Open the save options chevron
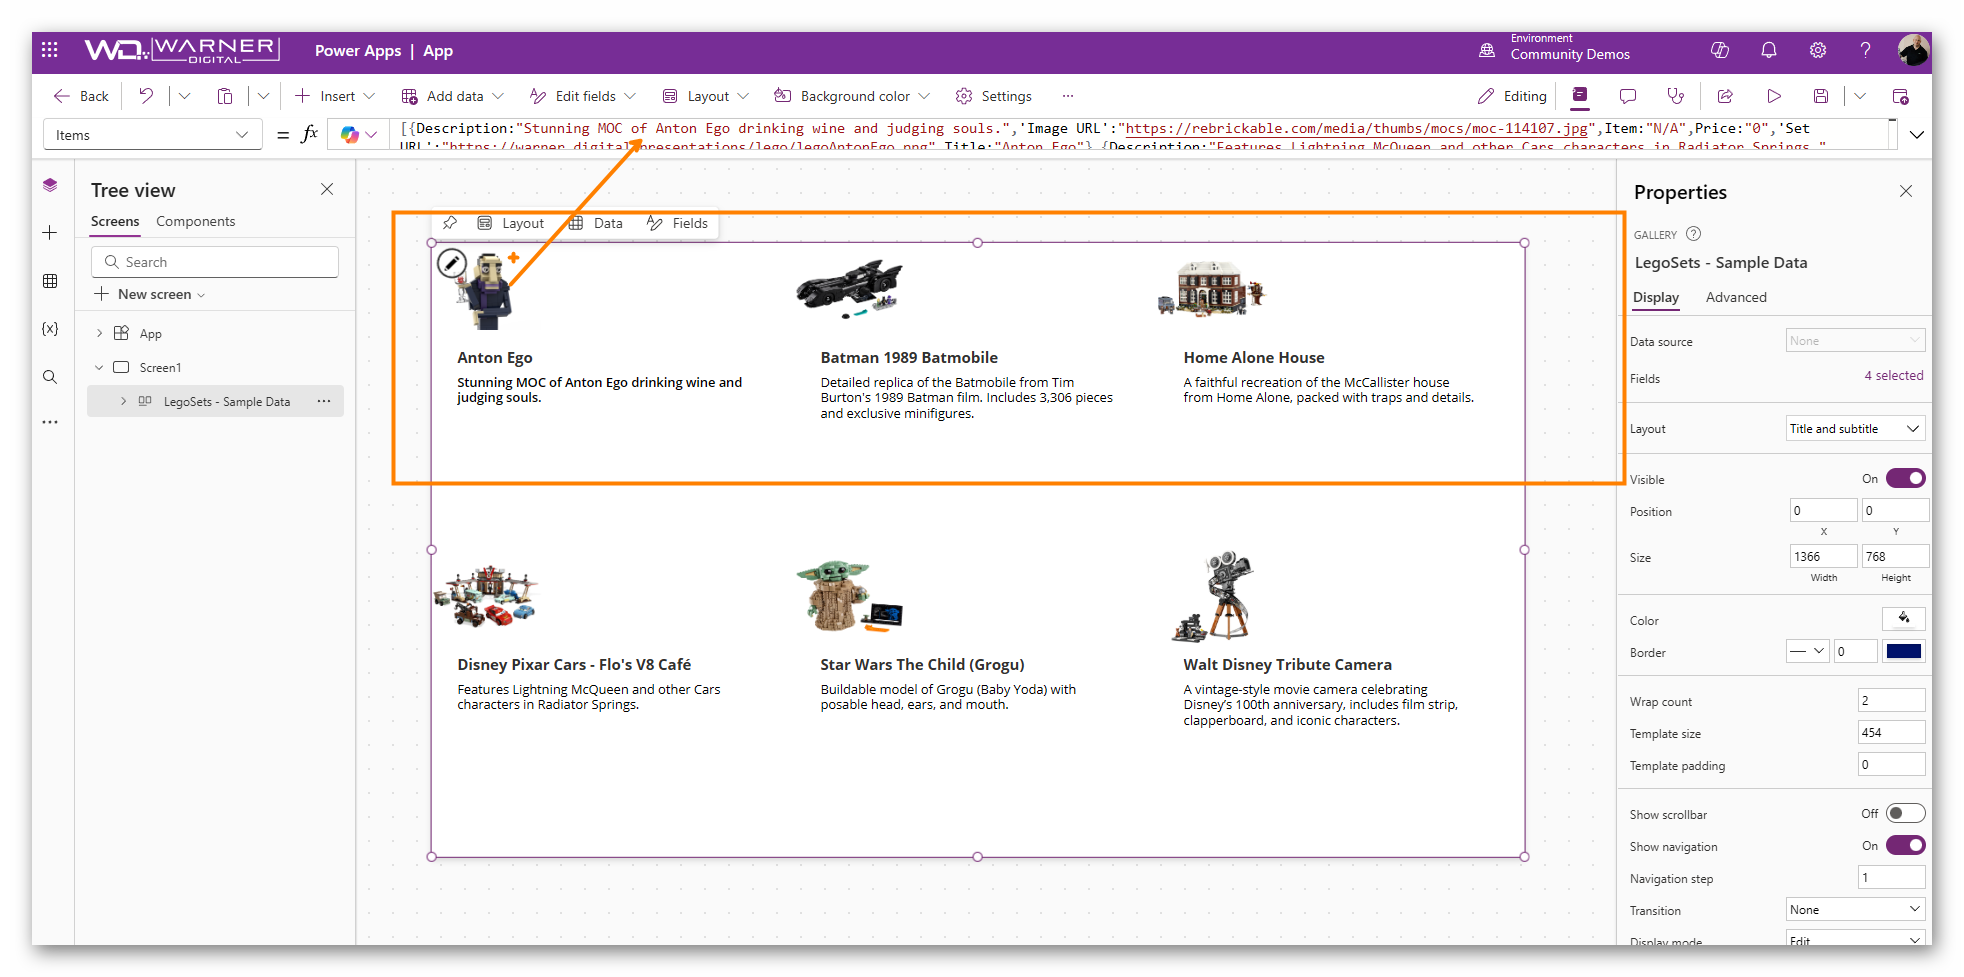 click(1859, 96)
